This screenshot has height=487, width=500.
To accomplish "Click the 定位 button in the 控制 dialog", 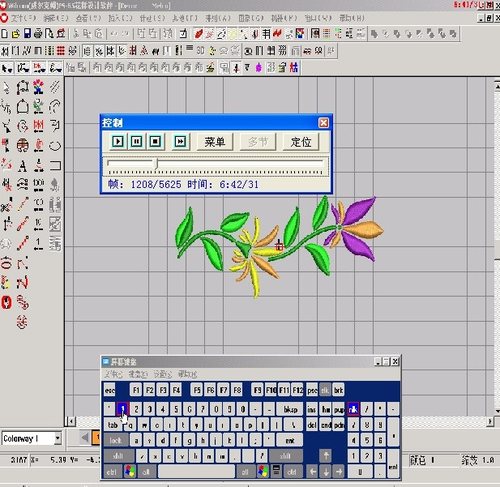I will click(x=301, y=142).
